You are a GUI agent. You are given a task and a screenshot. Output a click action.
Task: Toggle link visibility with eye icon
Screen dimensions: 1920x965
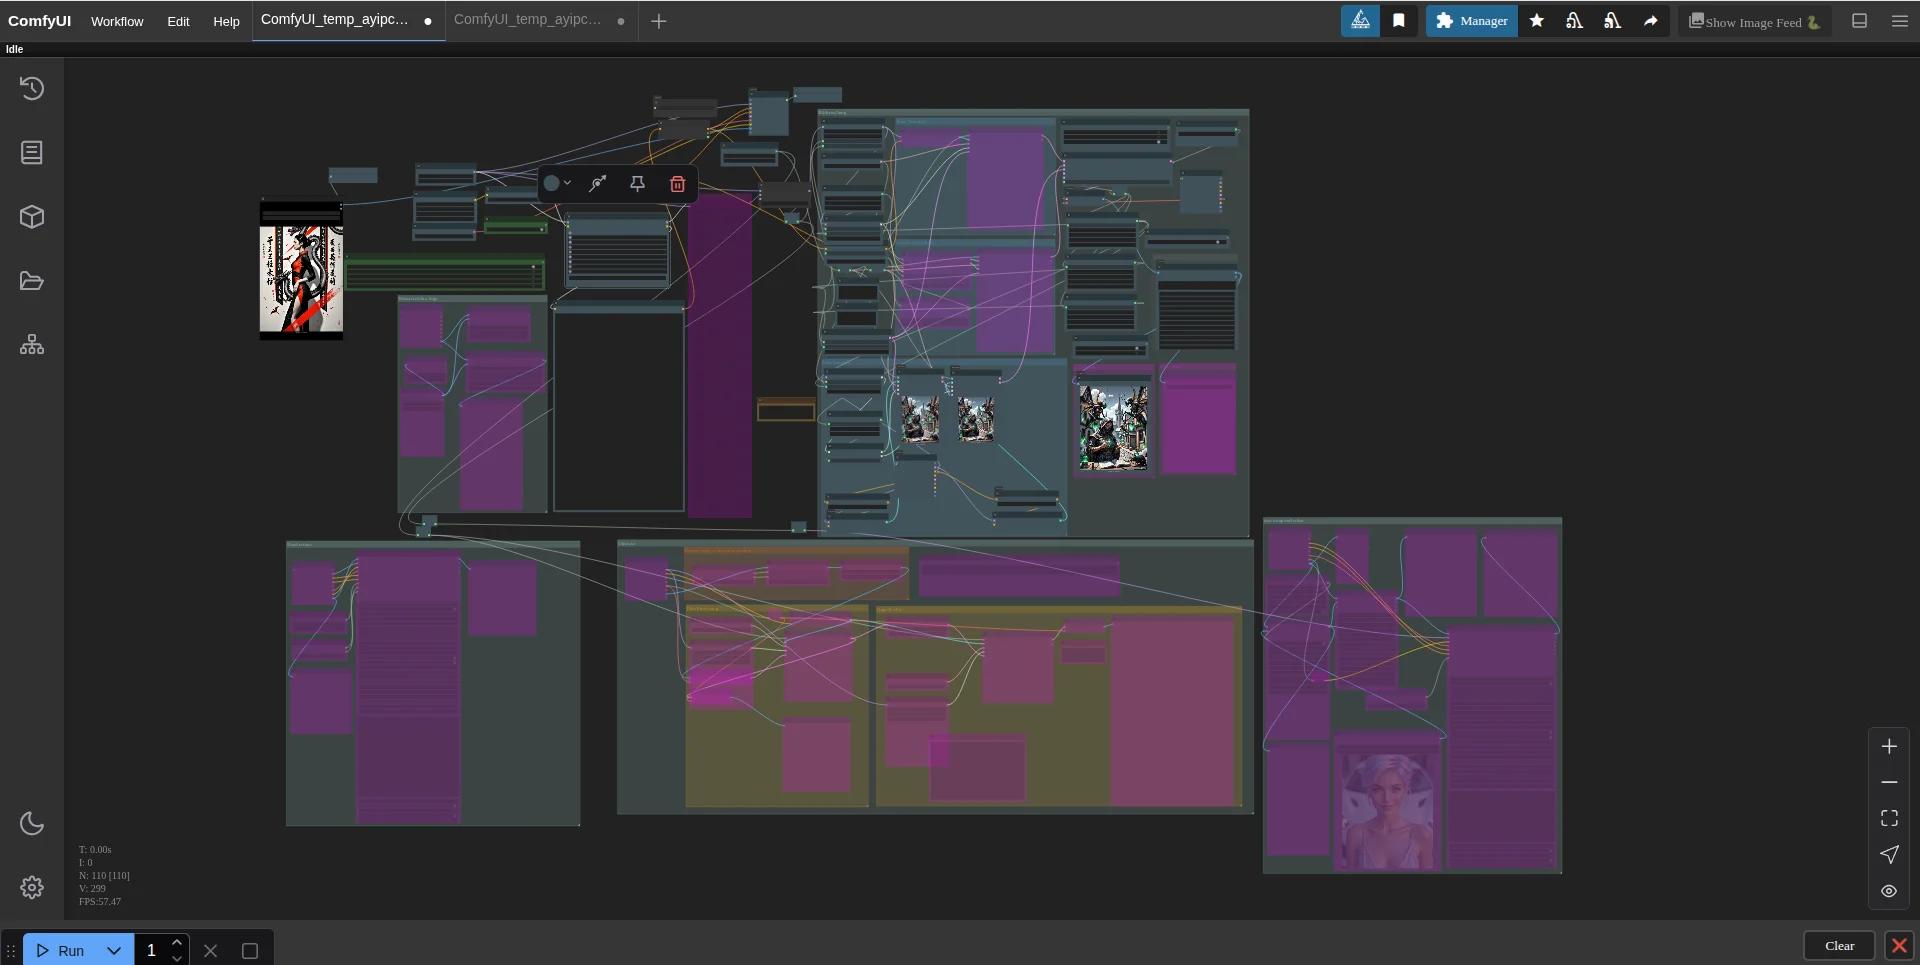click(x=1889, y=891)
